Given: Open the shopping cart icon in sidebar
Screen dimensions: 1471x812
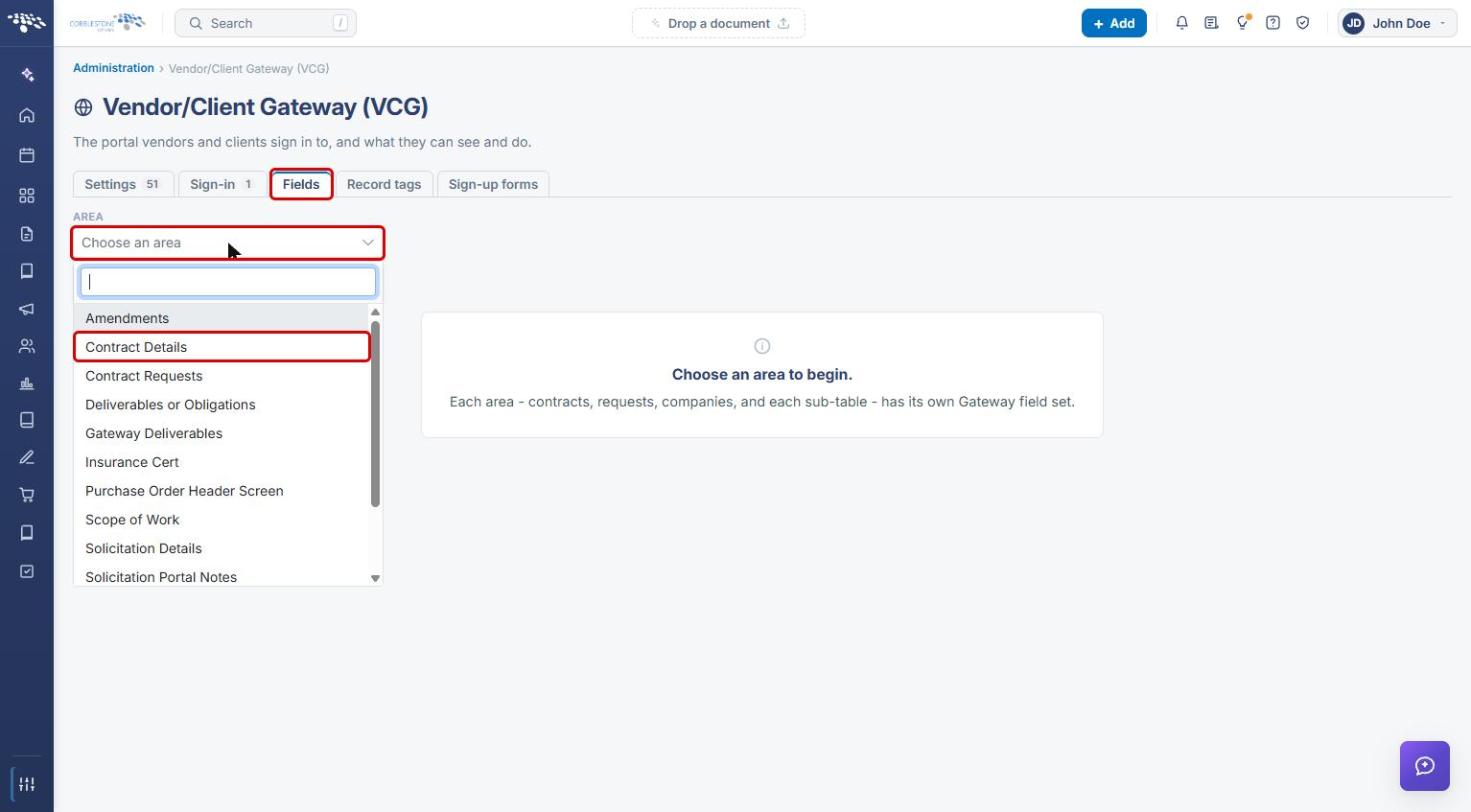Looking at the screenshot, I should (x=27, y=494).
